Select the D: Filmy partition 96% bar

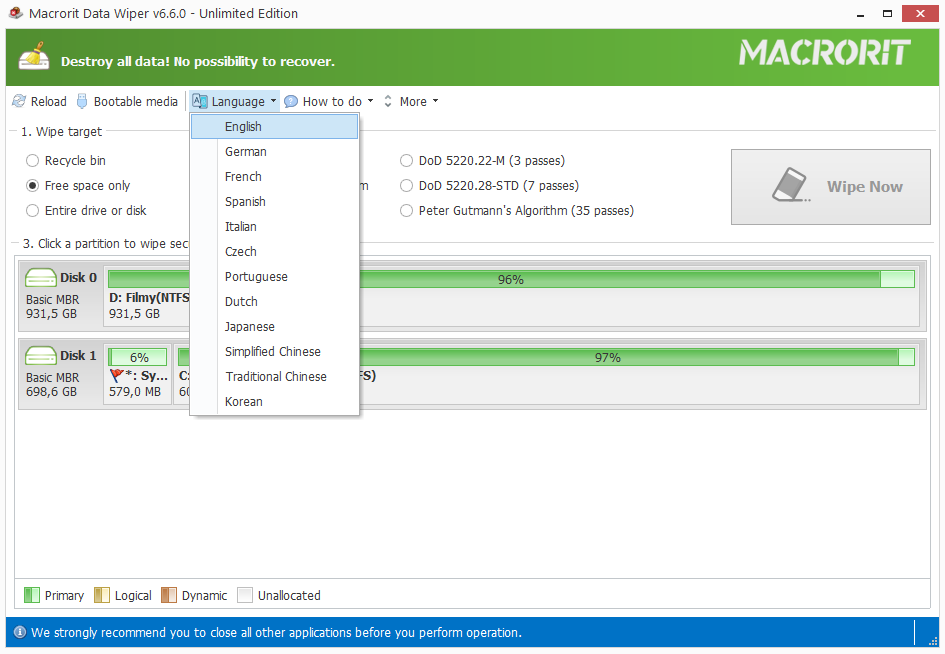pos(511,279)
